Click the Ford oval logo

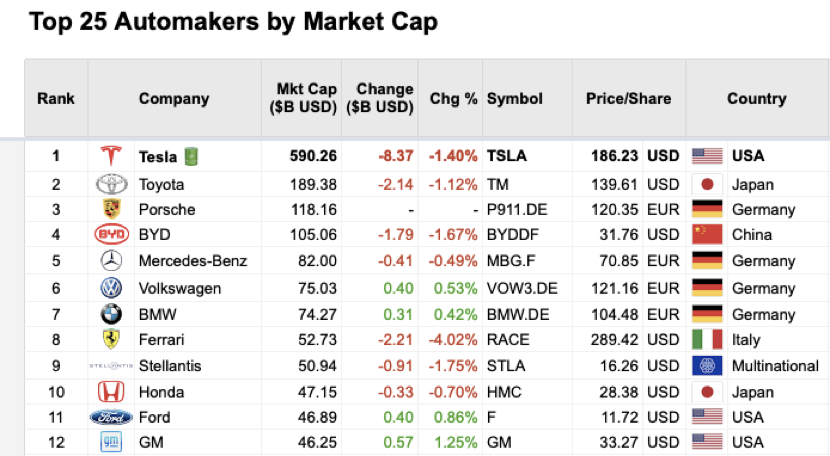pos(111,417)
